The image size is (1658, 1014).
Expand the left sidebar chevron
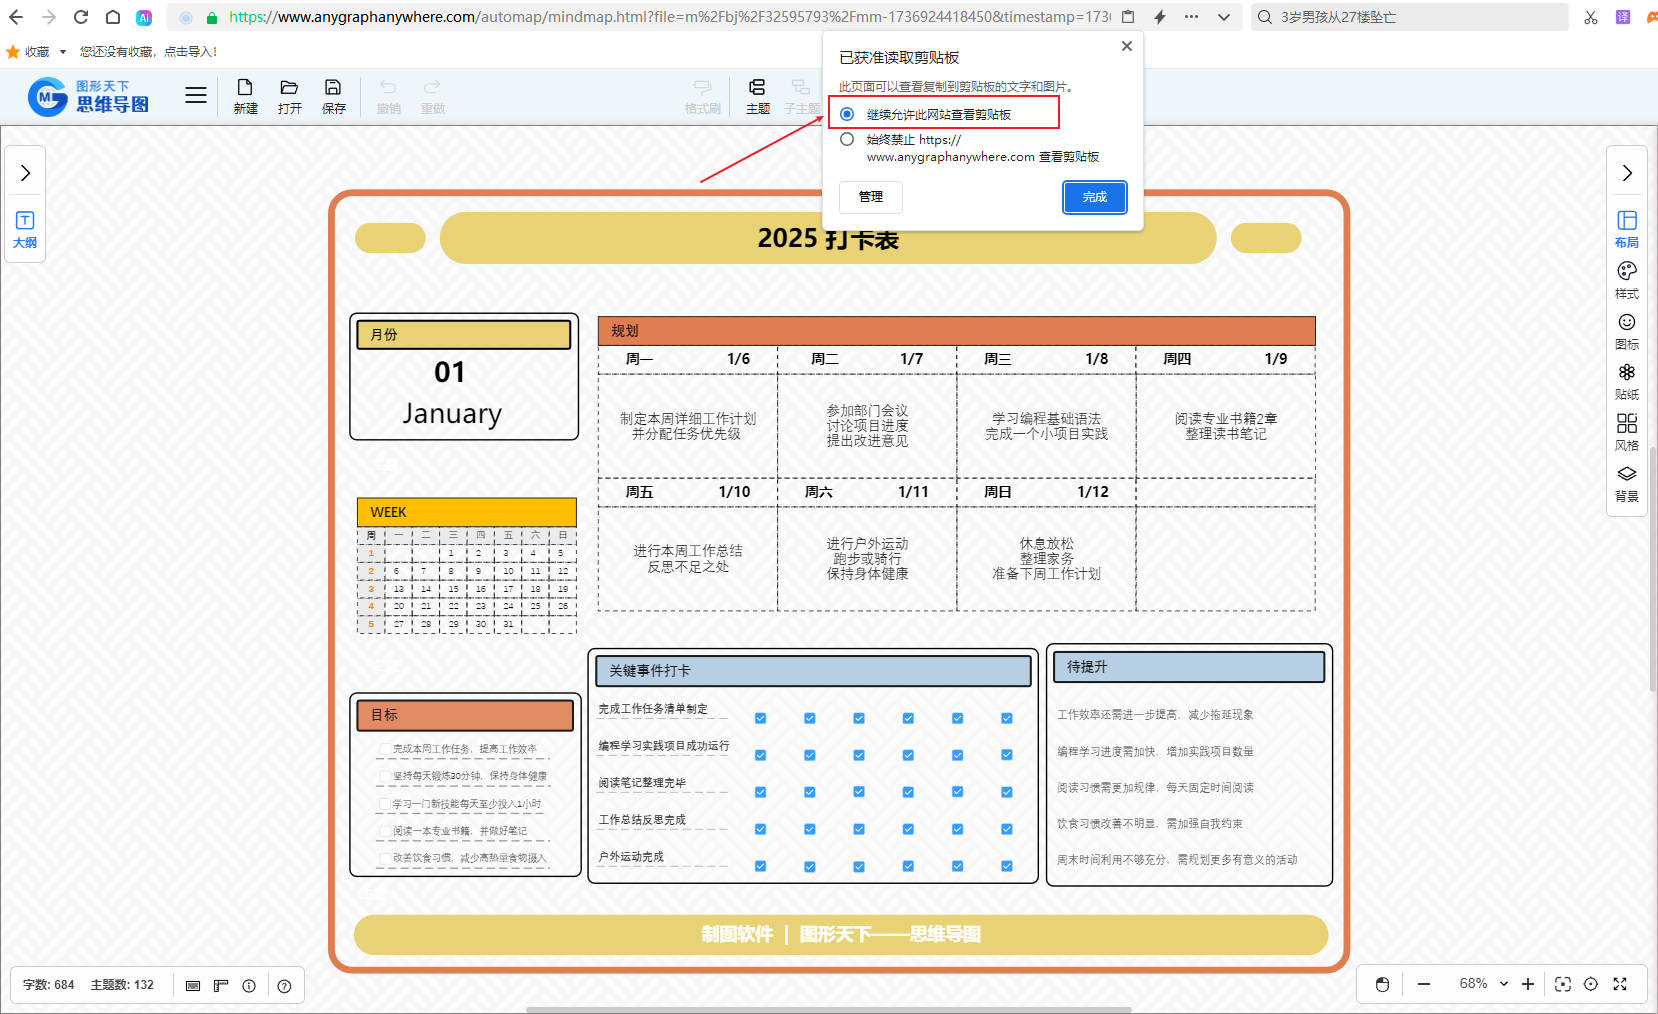click(x=25, y=173)
